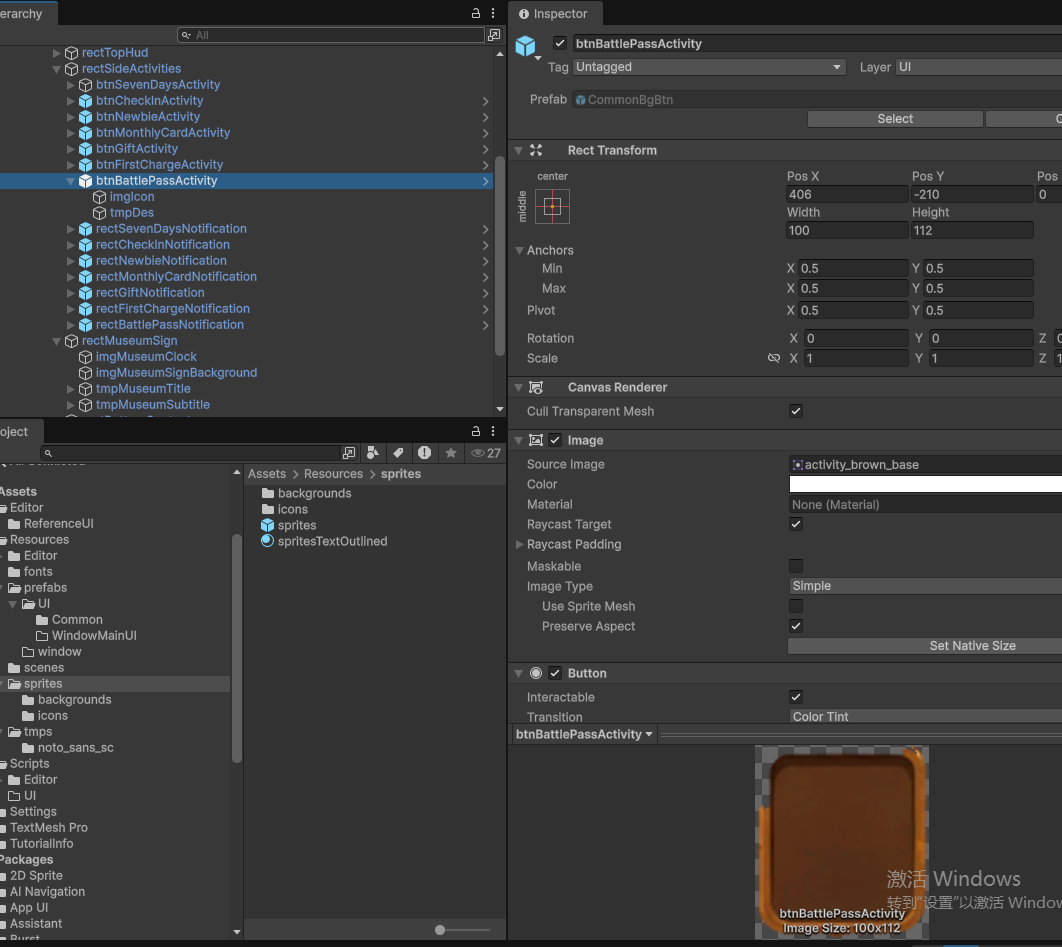Click Resources in the breadcrumb path

tap(333, 474)
